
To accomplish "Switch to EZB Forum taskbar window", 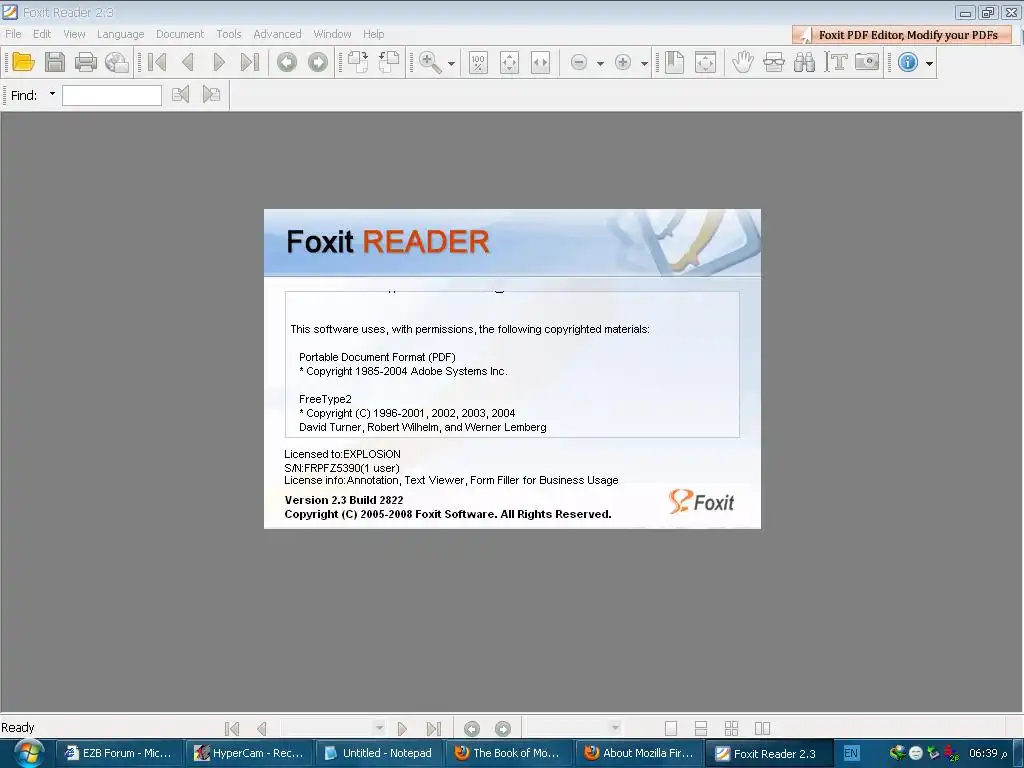I will tap(118, 753).
